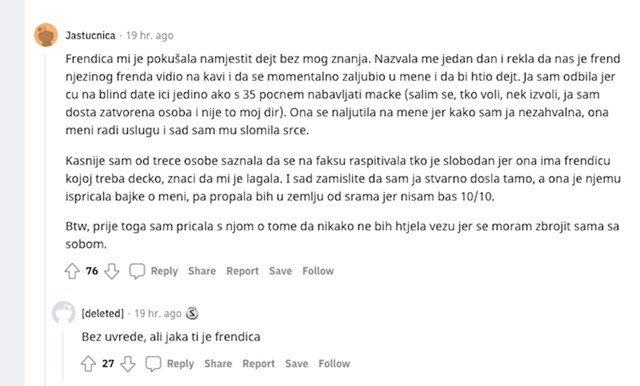
Task: Open Jastucnica's username profile link
Action: [x=91, y=35]
